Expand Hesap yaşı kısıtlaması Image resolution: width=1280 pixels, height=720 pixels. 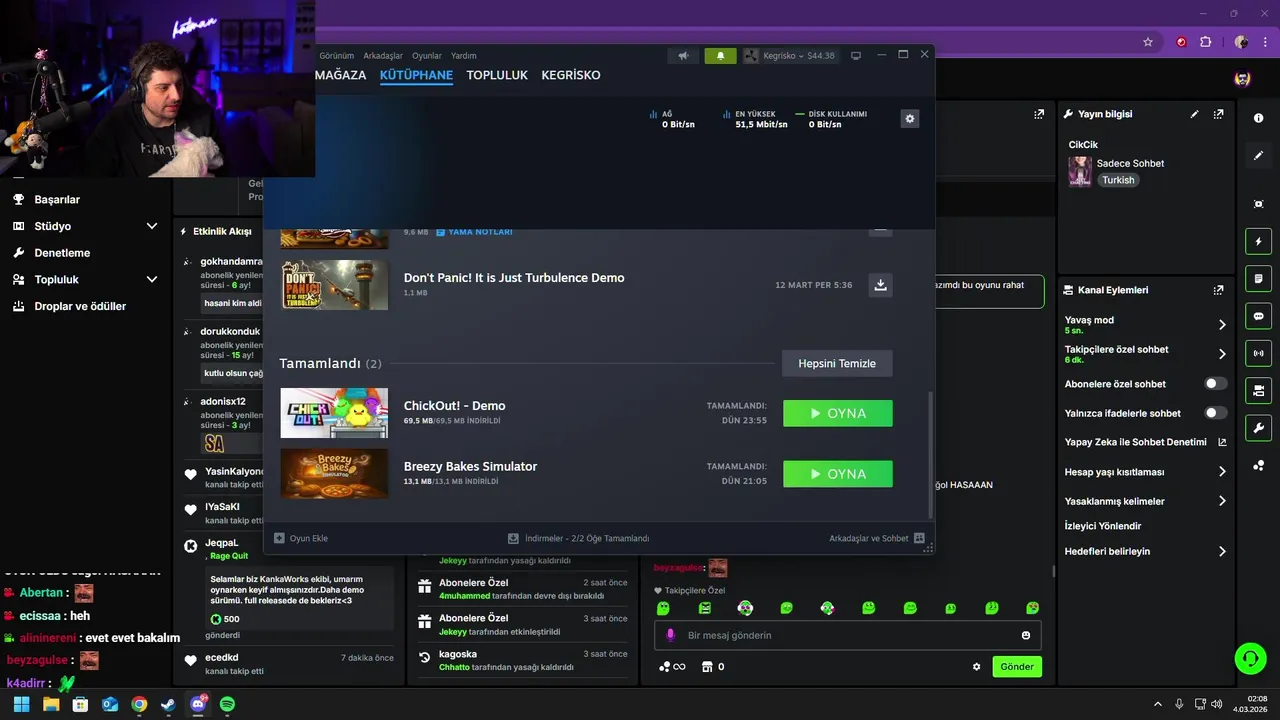(x=1222, y=472)
